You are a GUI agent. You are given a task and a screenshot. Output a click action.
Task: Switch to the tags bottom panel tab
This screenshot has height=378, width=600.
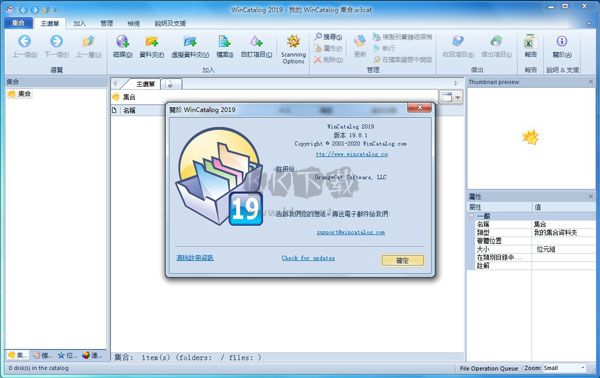(42, 355)
